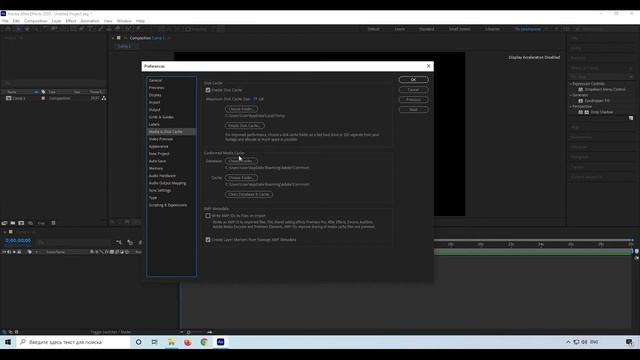The height and width of the screenshot is (360, 640).
Task: Select the Selection tool in the toolbar
Action: (x=18, y=29)
